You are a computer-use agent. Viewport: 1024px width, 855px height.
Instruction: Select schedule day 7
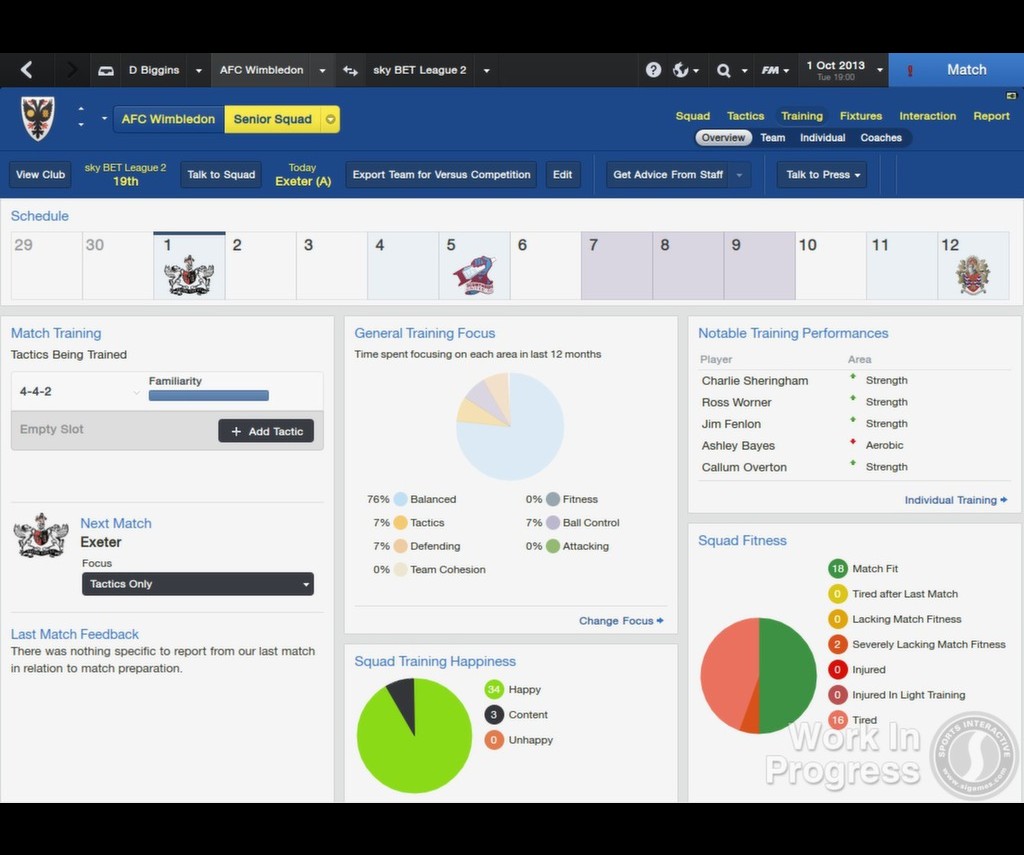pyautogui.click(x=616, y=266)
